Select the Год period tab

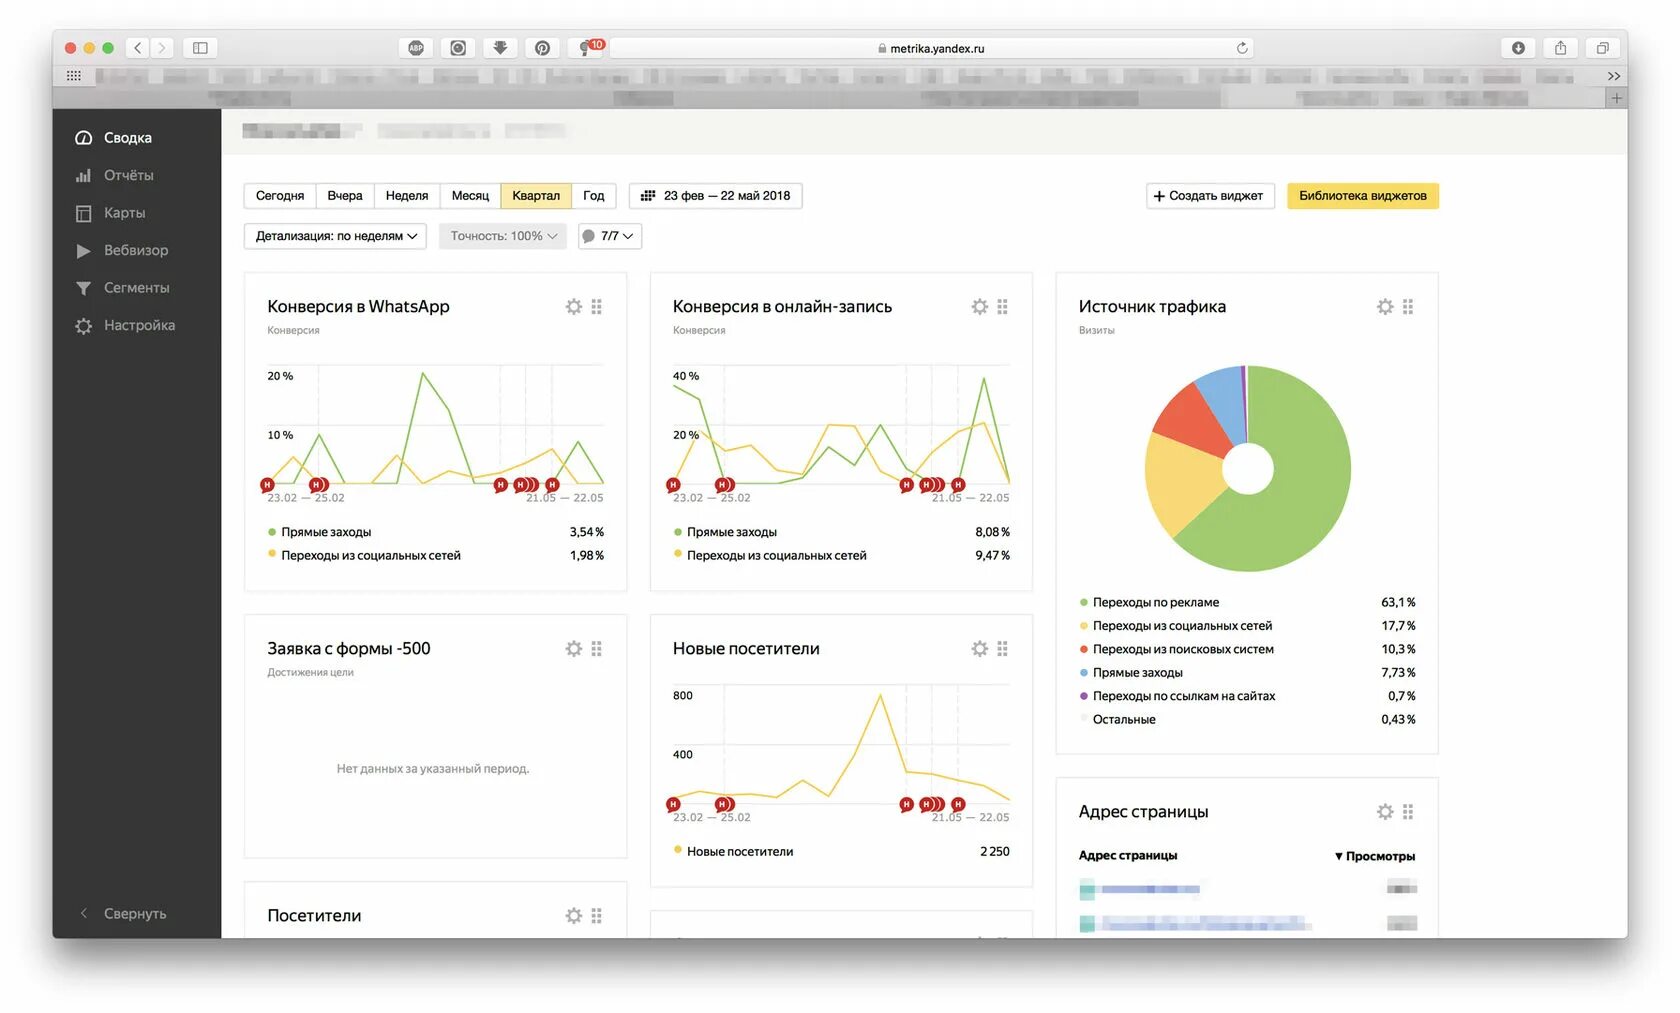pos(594,196)
